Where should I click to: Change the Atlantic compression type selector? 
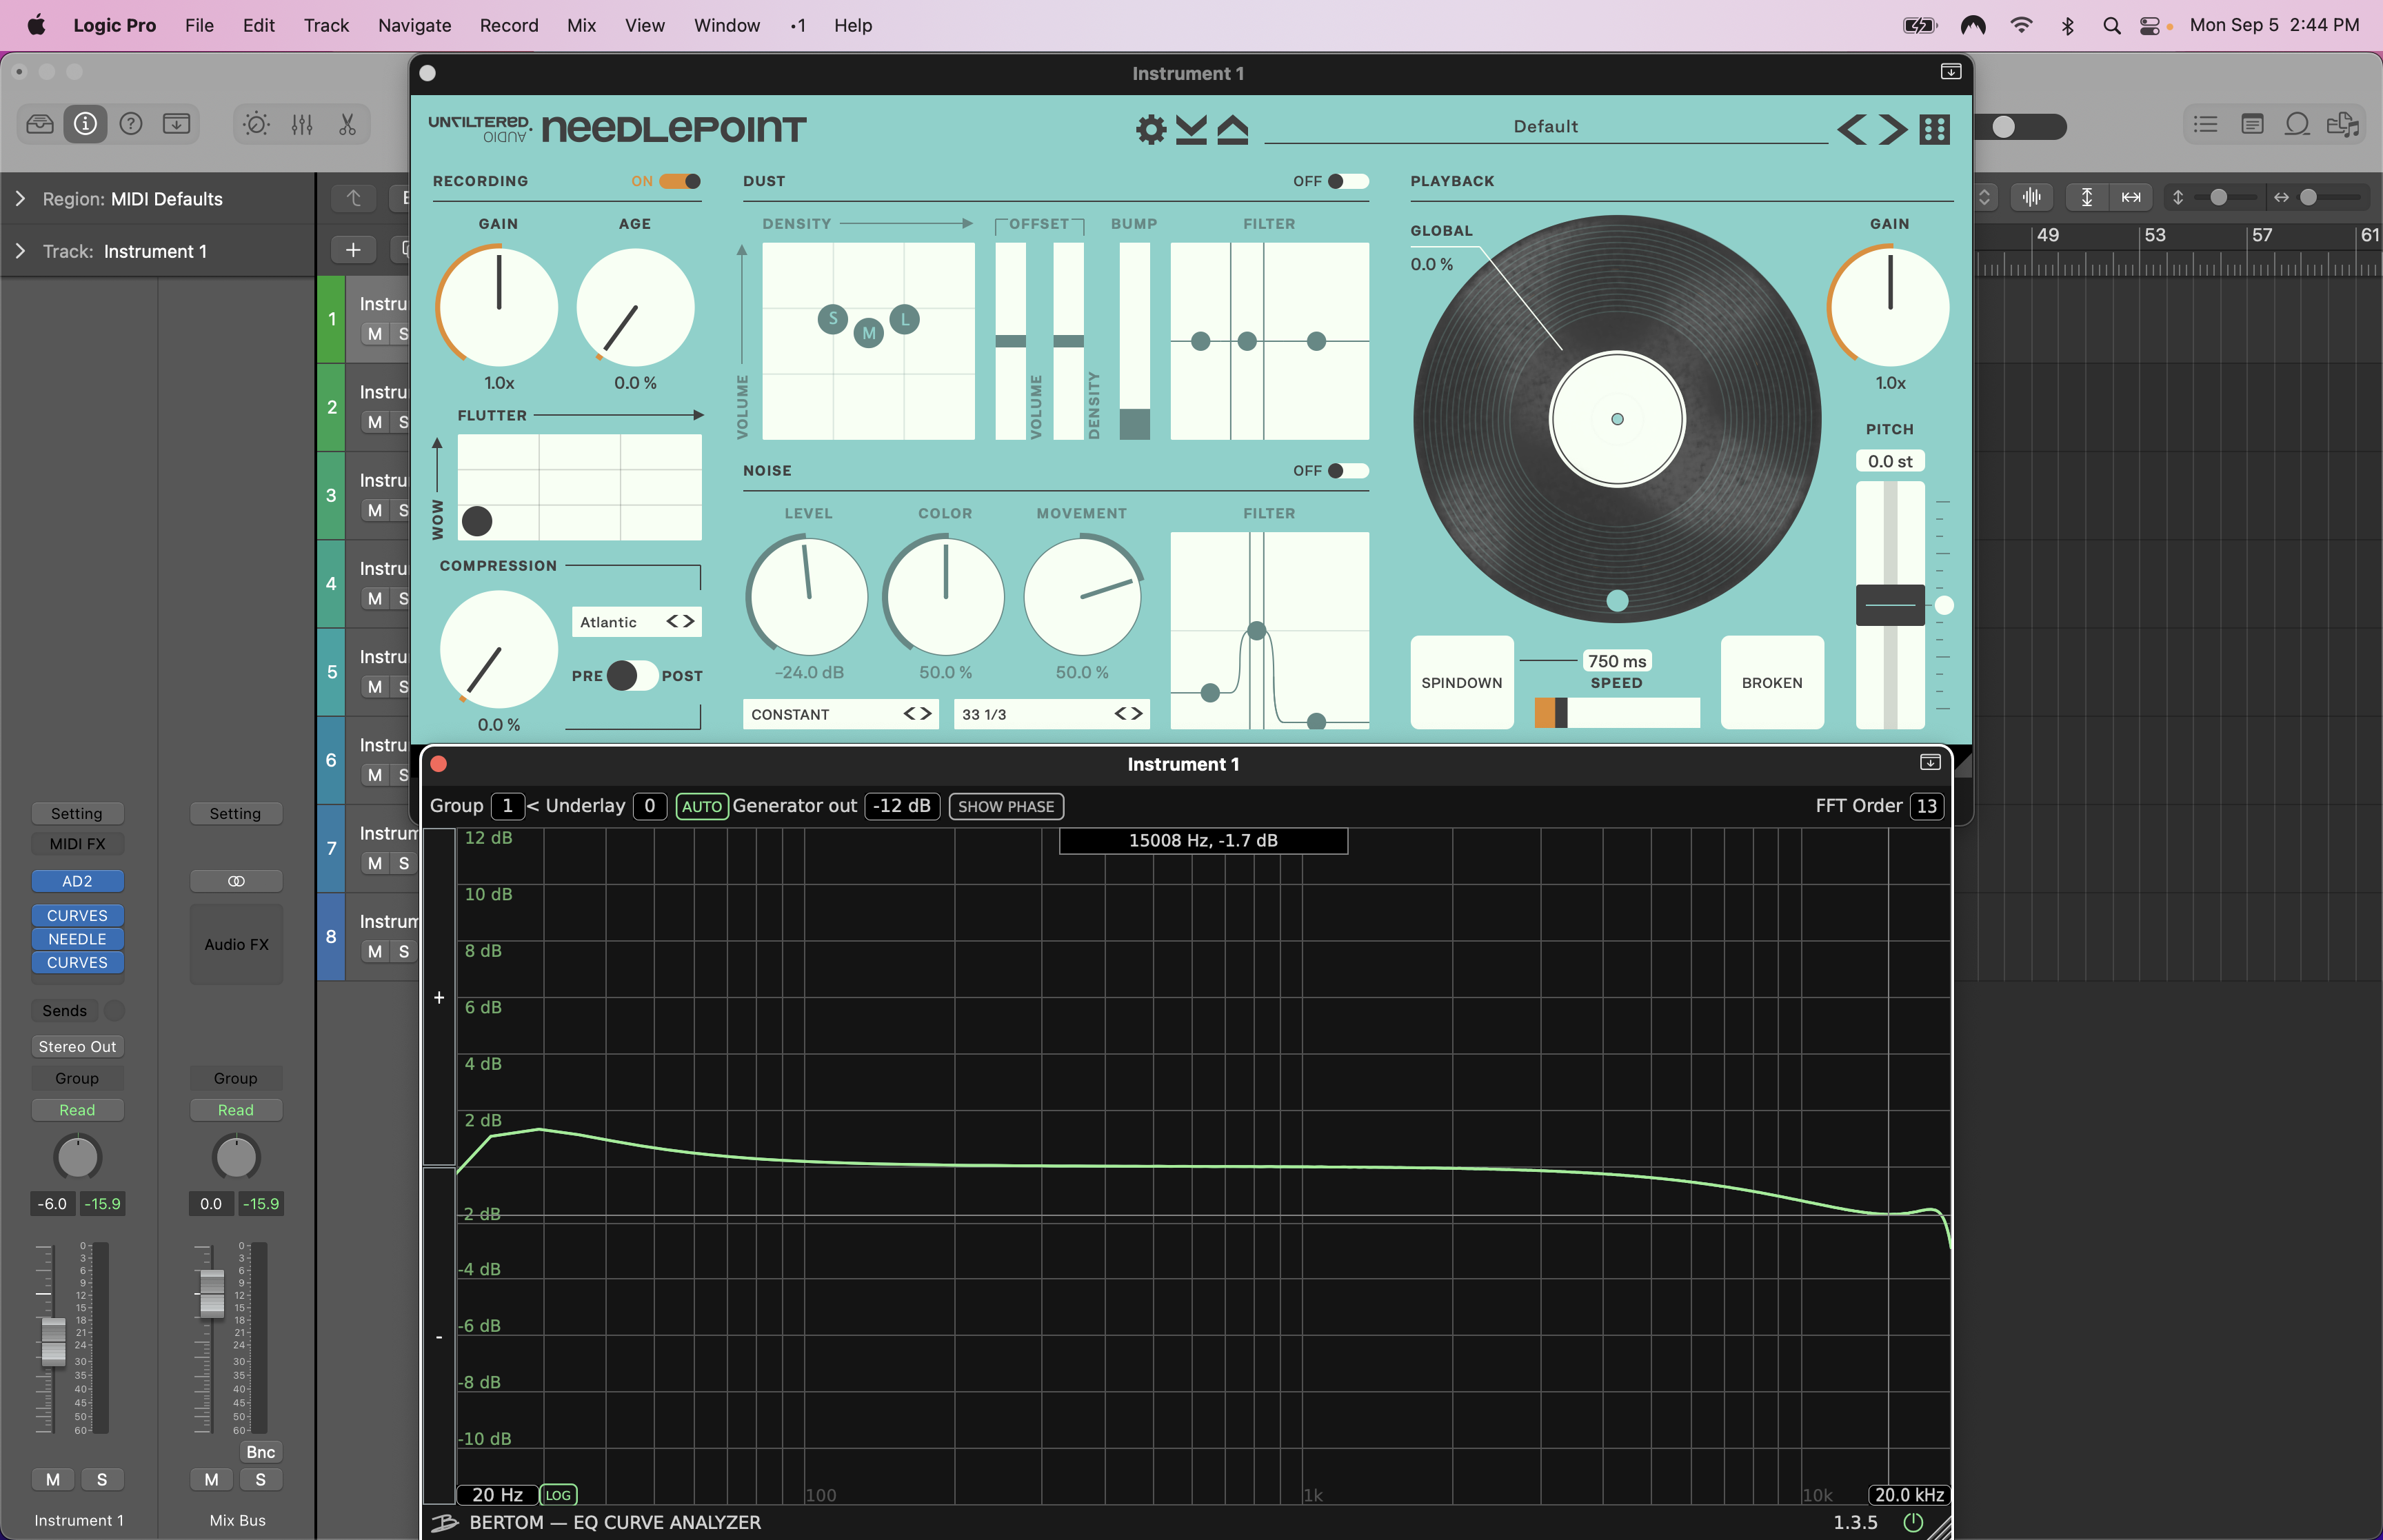coord(636,622)
